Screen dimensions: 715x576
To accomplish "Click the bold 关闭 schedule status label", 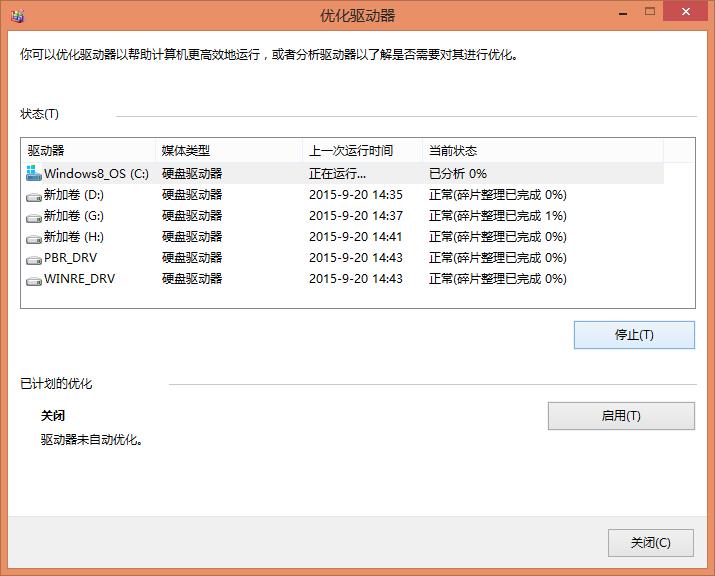I will (53, 415).
